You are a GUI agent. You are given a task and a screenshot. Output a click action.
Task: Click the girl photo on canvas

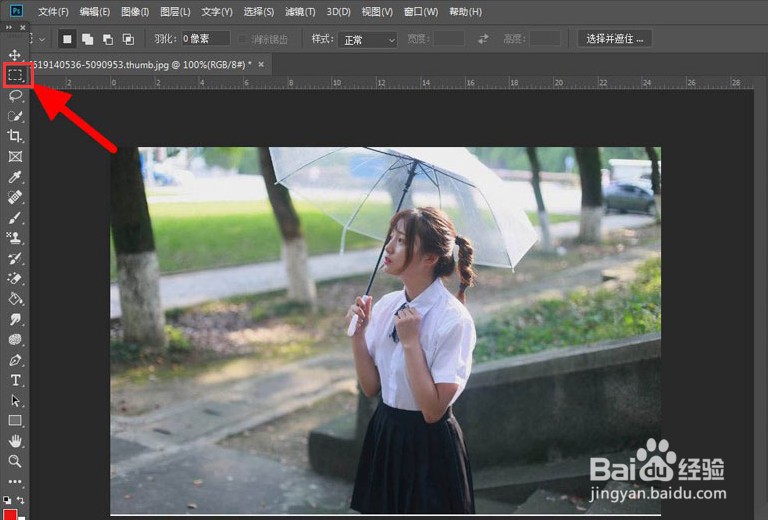coord(385,330)
